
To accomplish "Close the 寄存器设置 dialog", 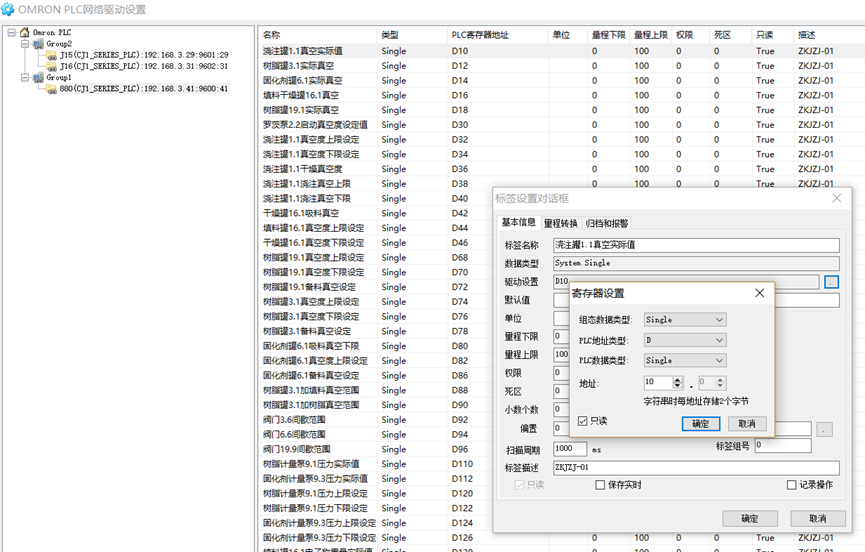I will [760, 293].
